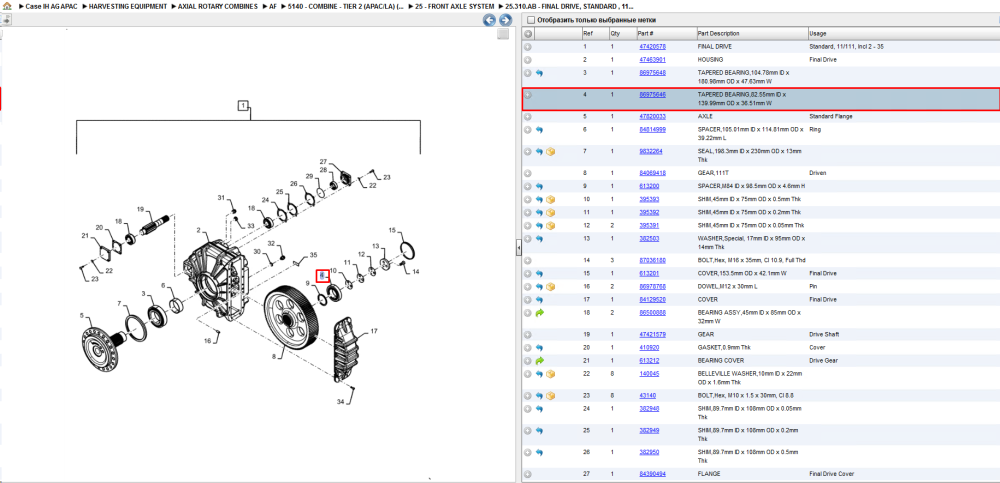Select callout 1 box above diagram bracket

pyautogui.click(x=242, y=105)
